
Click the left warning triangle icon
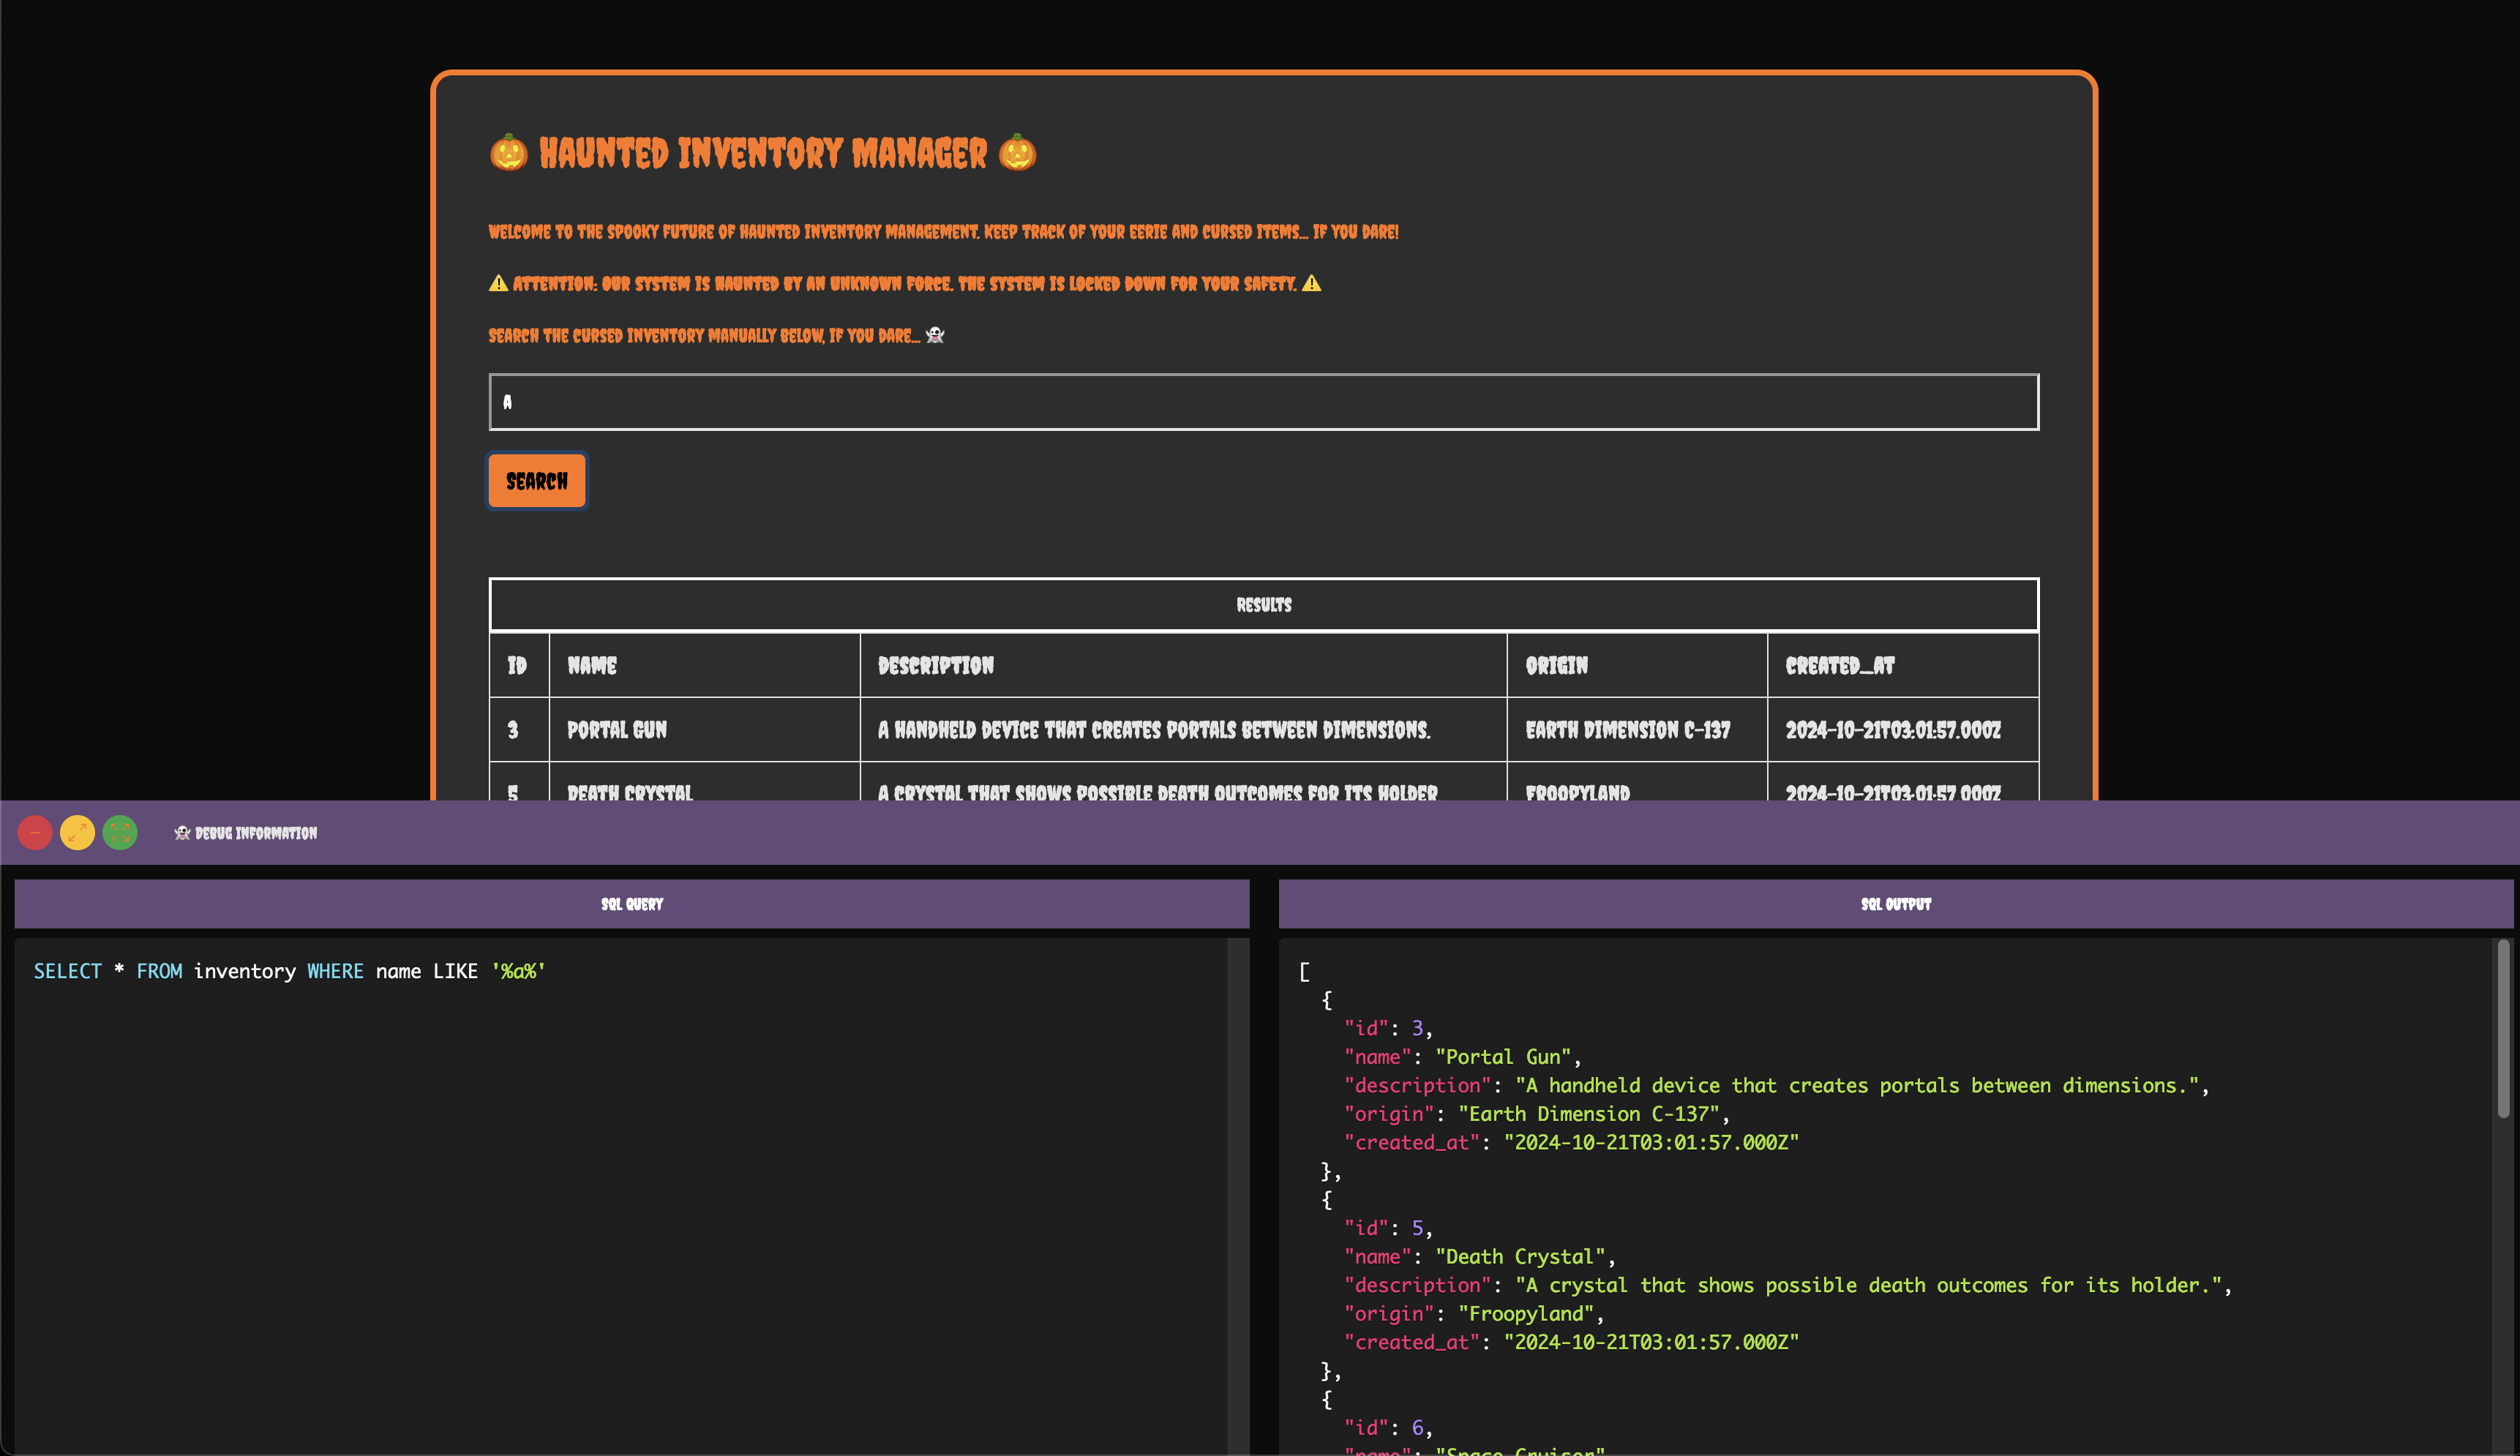498,284
